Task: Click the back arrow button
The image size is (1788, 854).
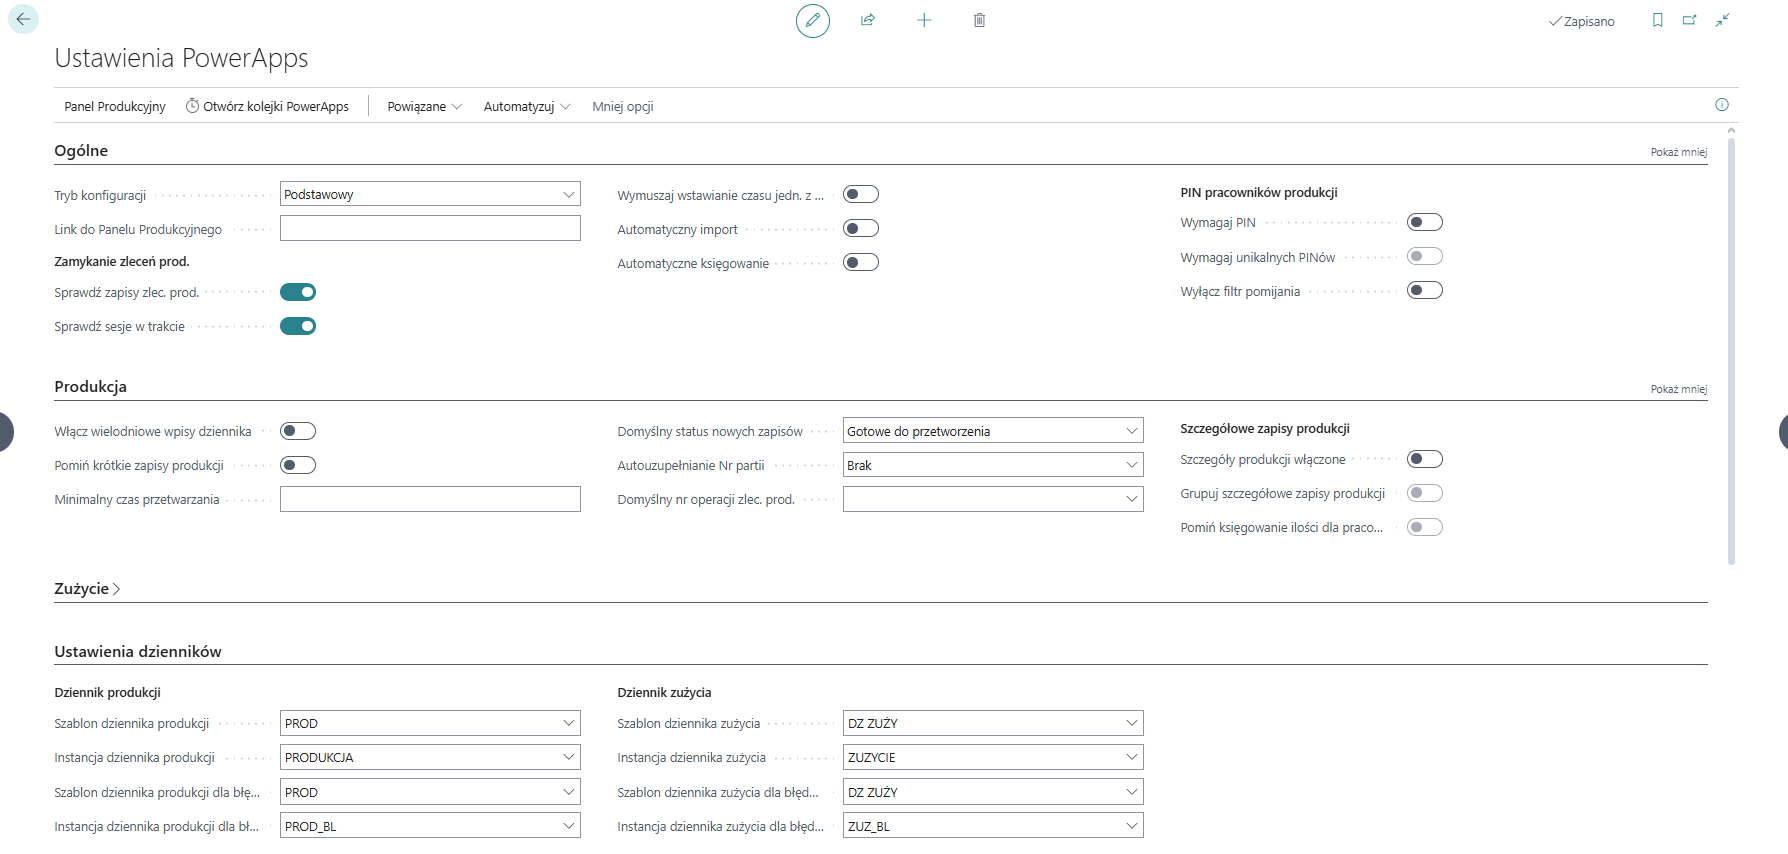Action: [23, 19]
